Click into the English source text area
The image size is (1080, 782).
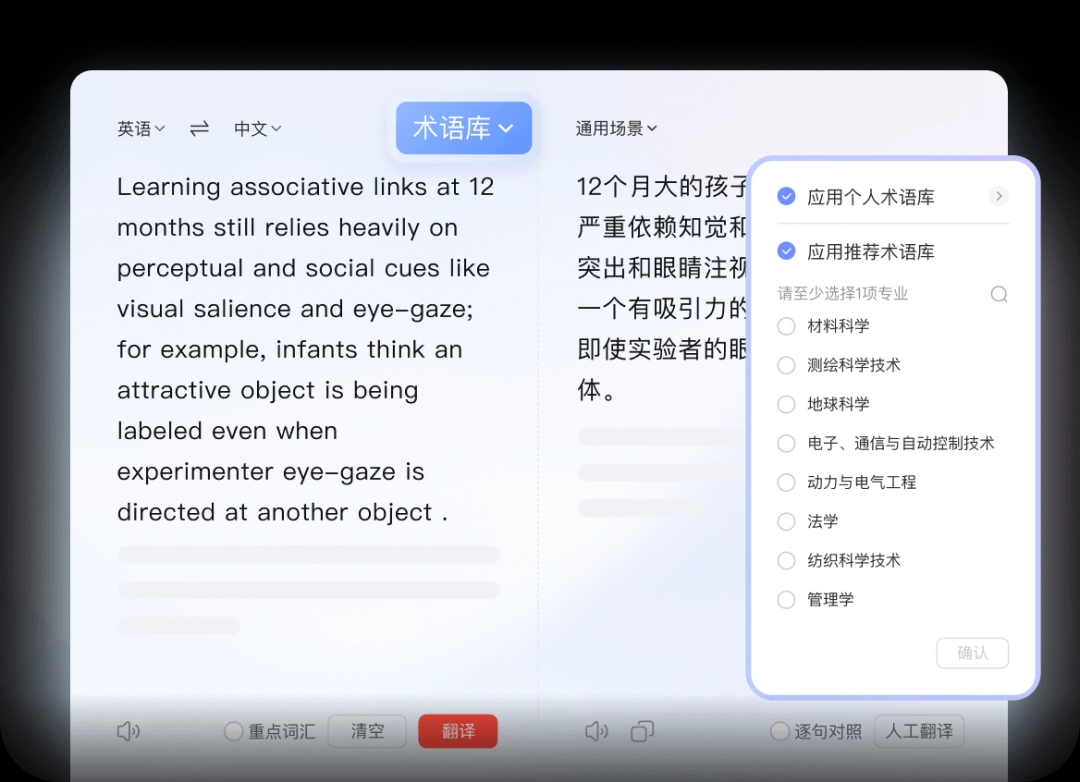(x=305, y=349)
